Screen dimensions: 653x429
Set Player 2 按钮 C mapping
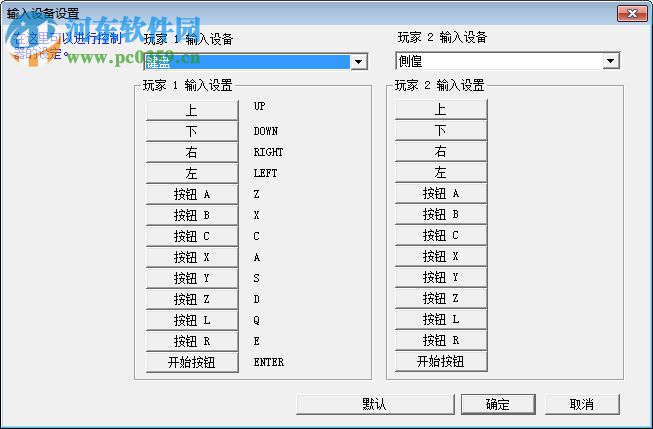441,235
